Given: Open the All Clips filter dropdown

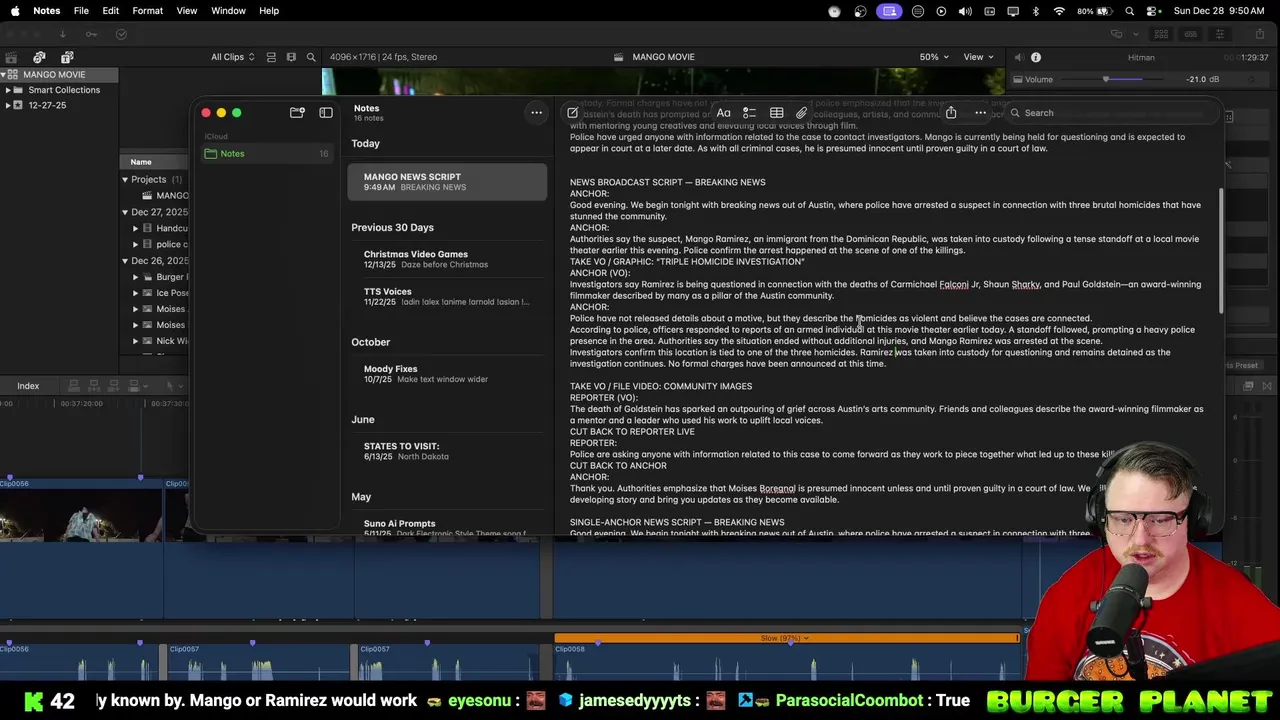Looking at the screenshot, I should coord(232,57).
